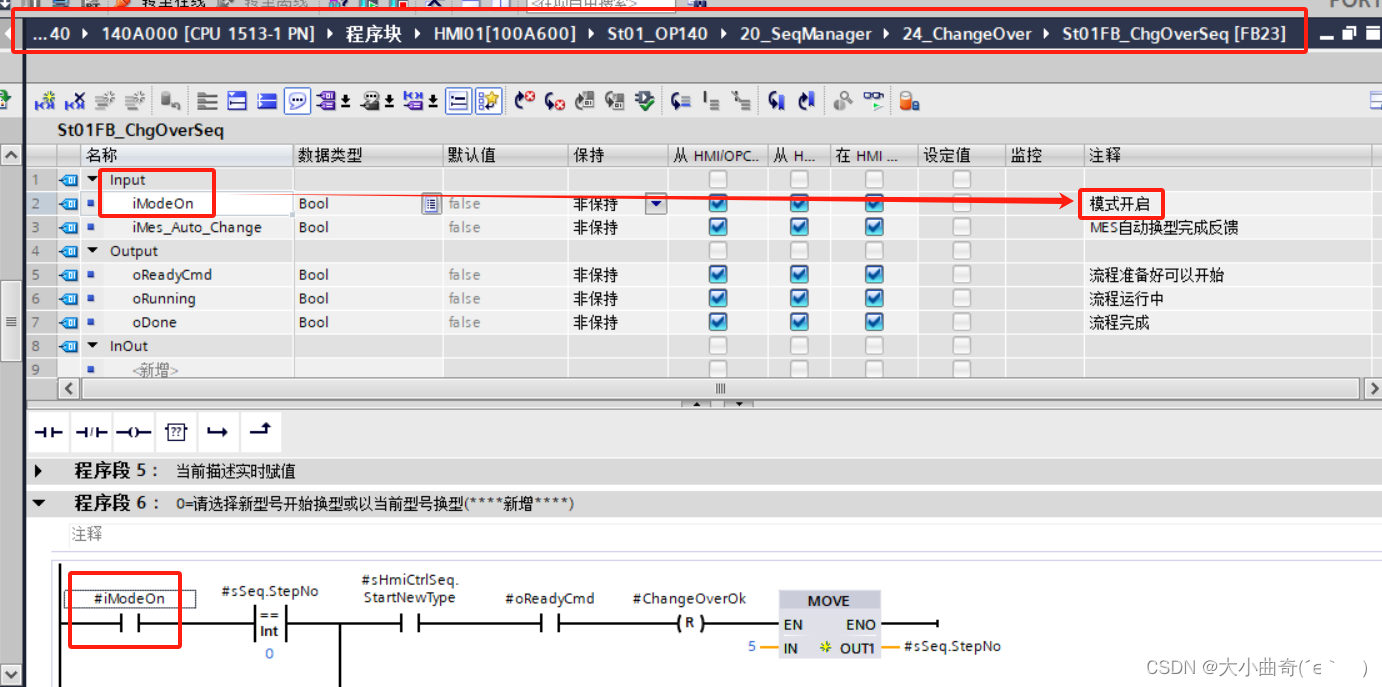Enable the iModeOn setpoint (设定值) checkbox

tap(961, 203)
